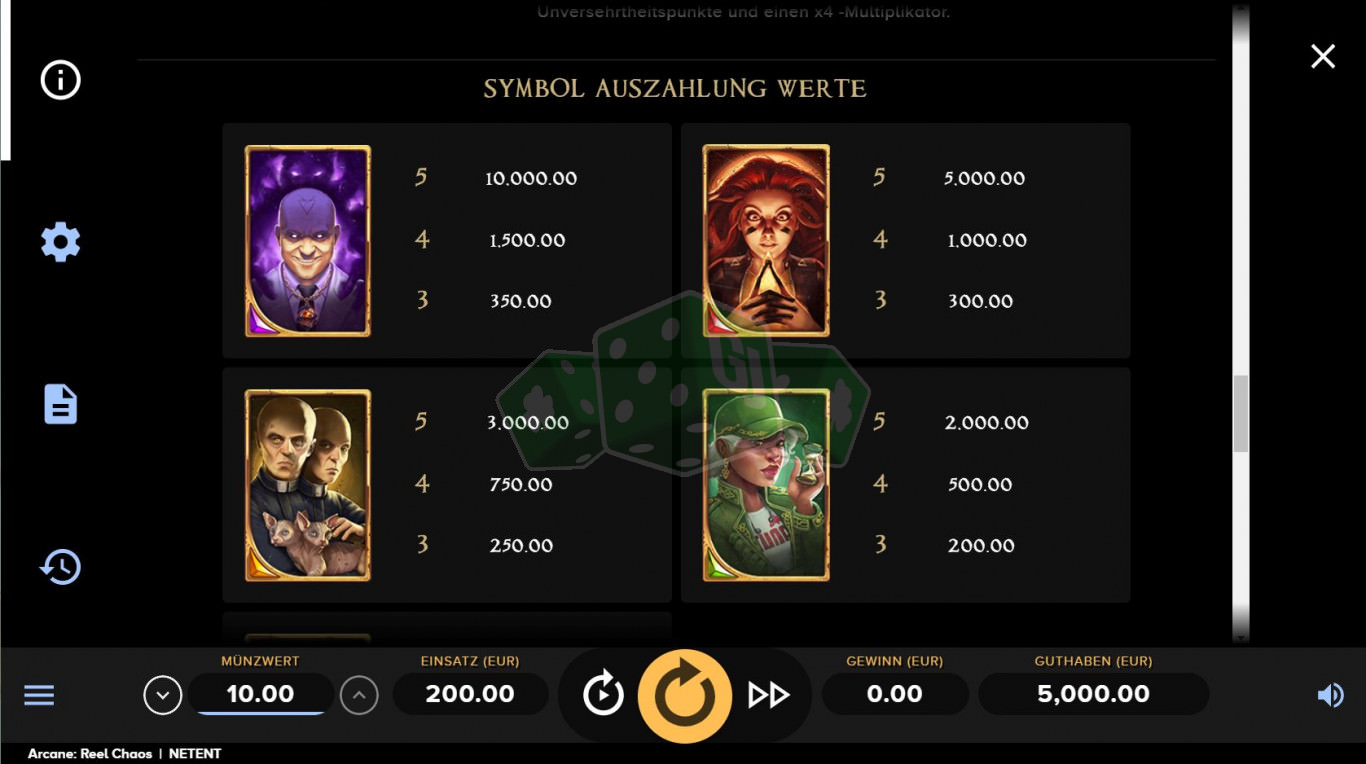The image size is (1366, 764).
Task: Click the purple bald man symbol card
Action: pos(308,241)
